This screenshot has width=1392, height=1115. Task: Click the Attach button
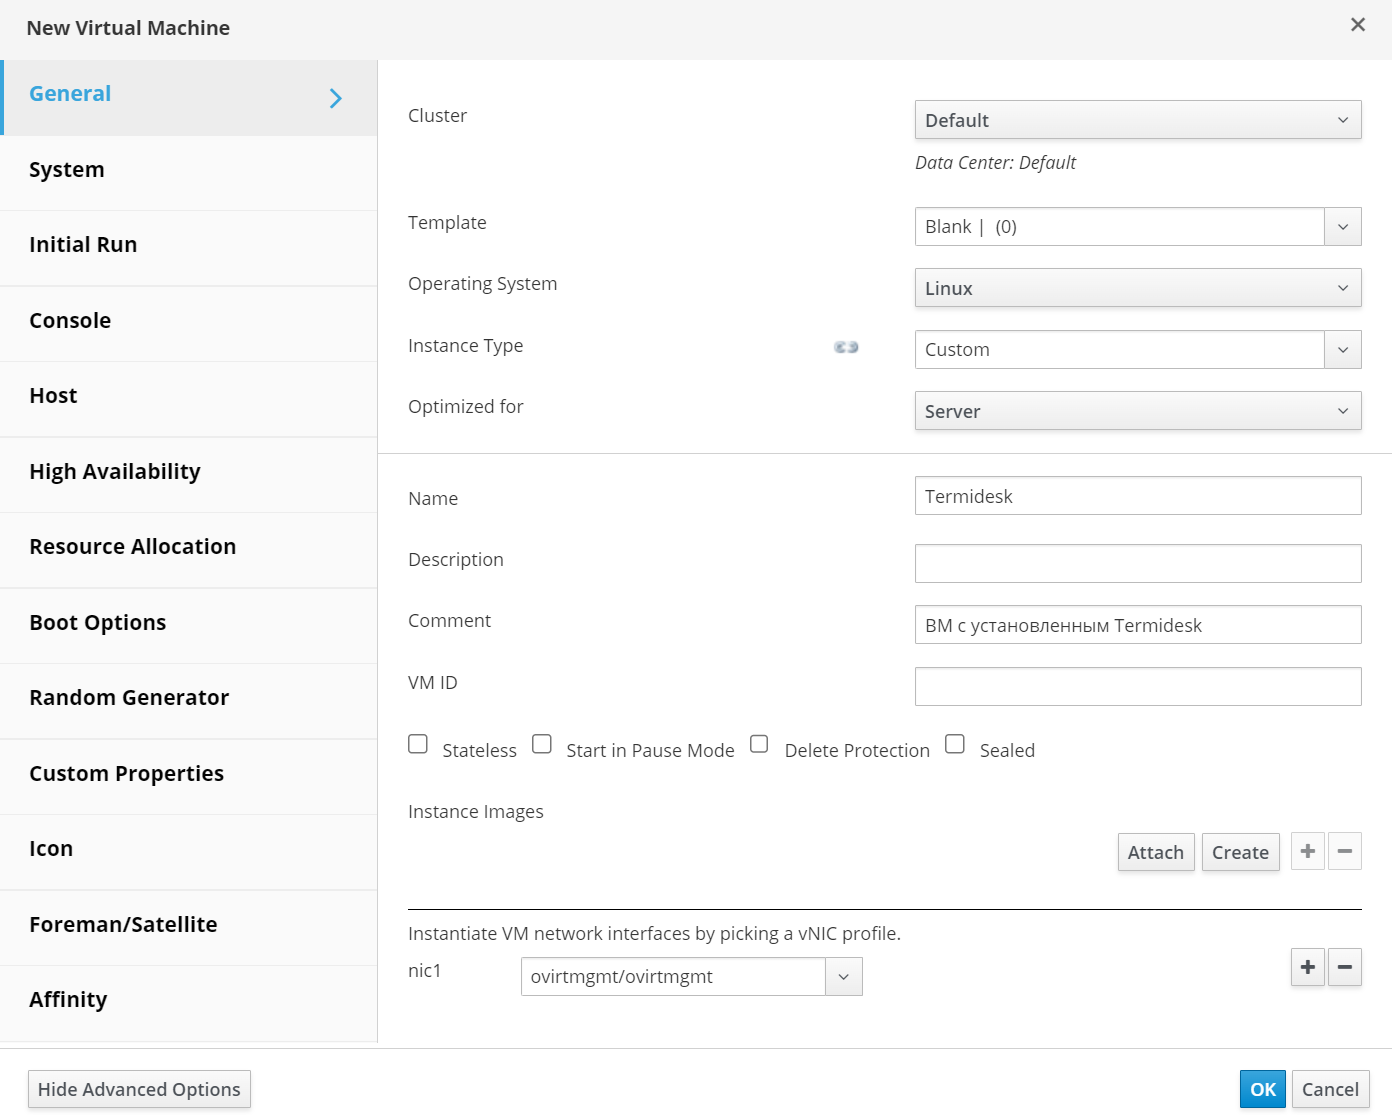[x=1155, y=852]
